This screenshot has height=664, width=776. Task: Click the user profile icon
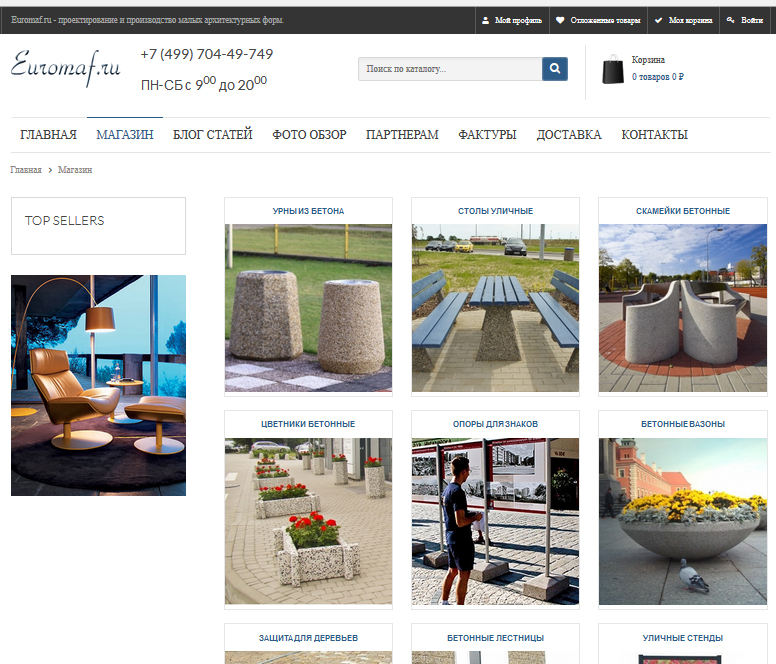pyautogui.click(x=485, y=20)
